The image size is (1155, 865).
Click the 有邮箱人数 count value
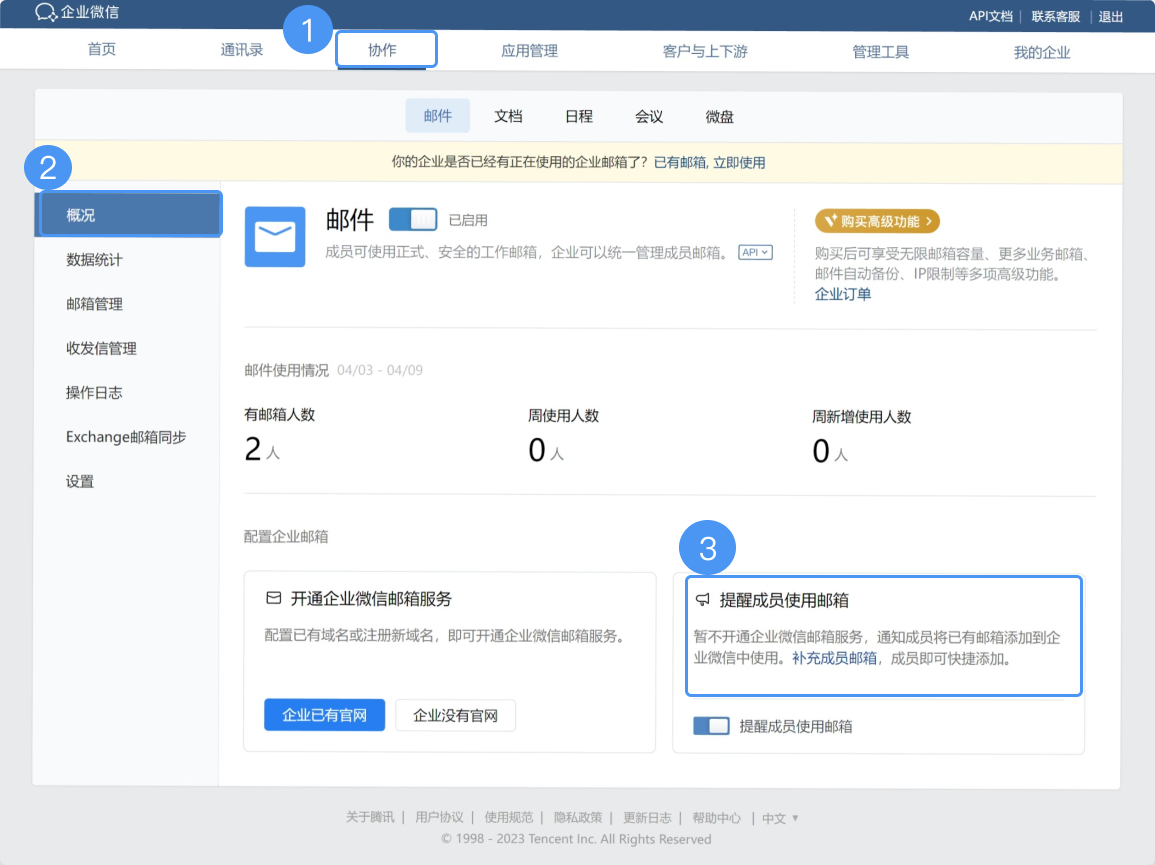(x=253, y=449)
